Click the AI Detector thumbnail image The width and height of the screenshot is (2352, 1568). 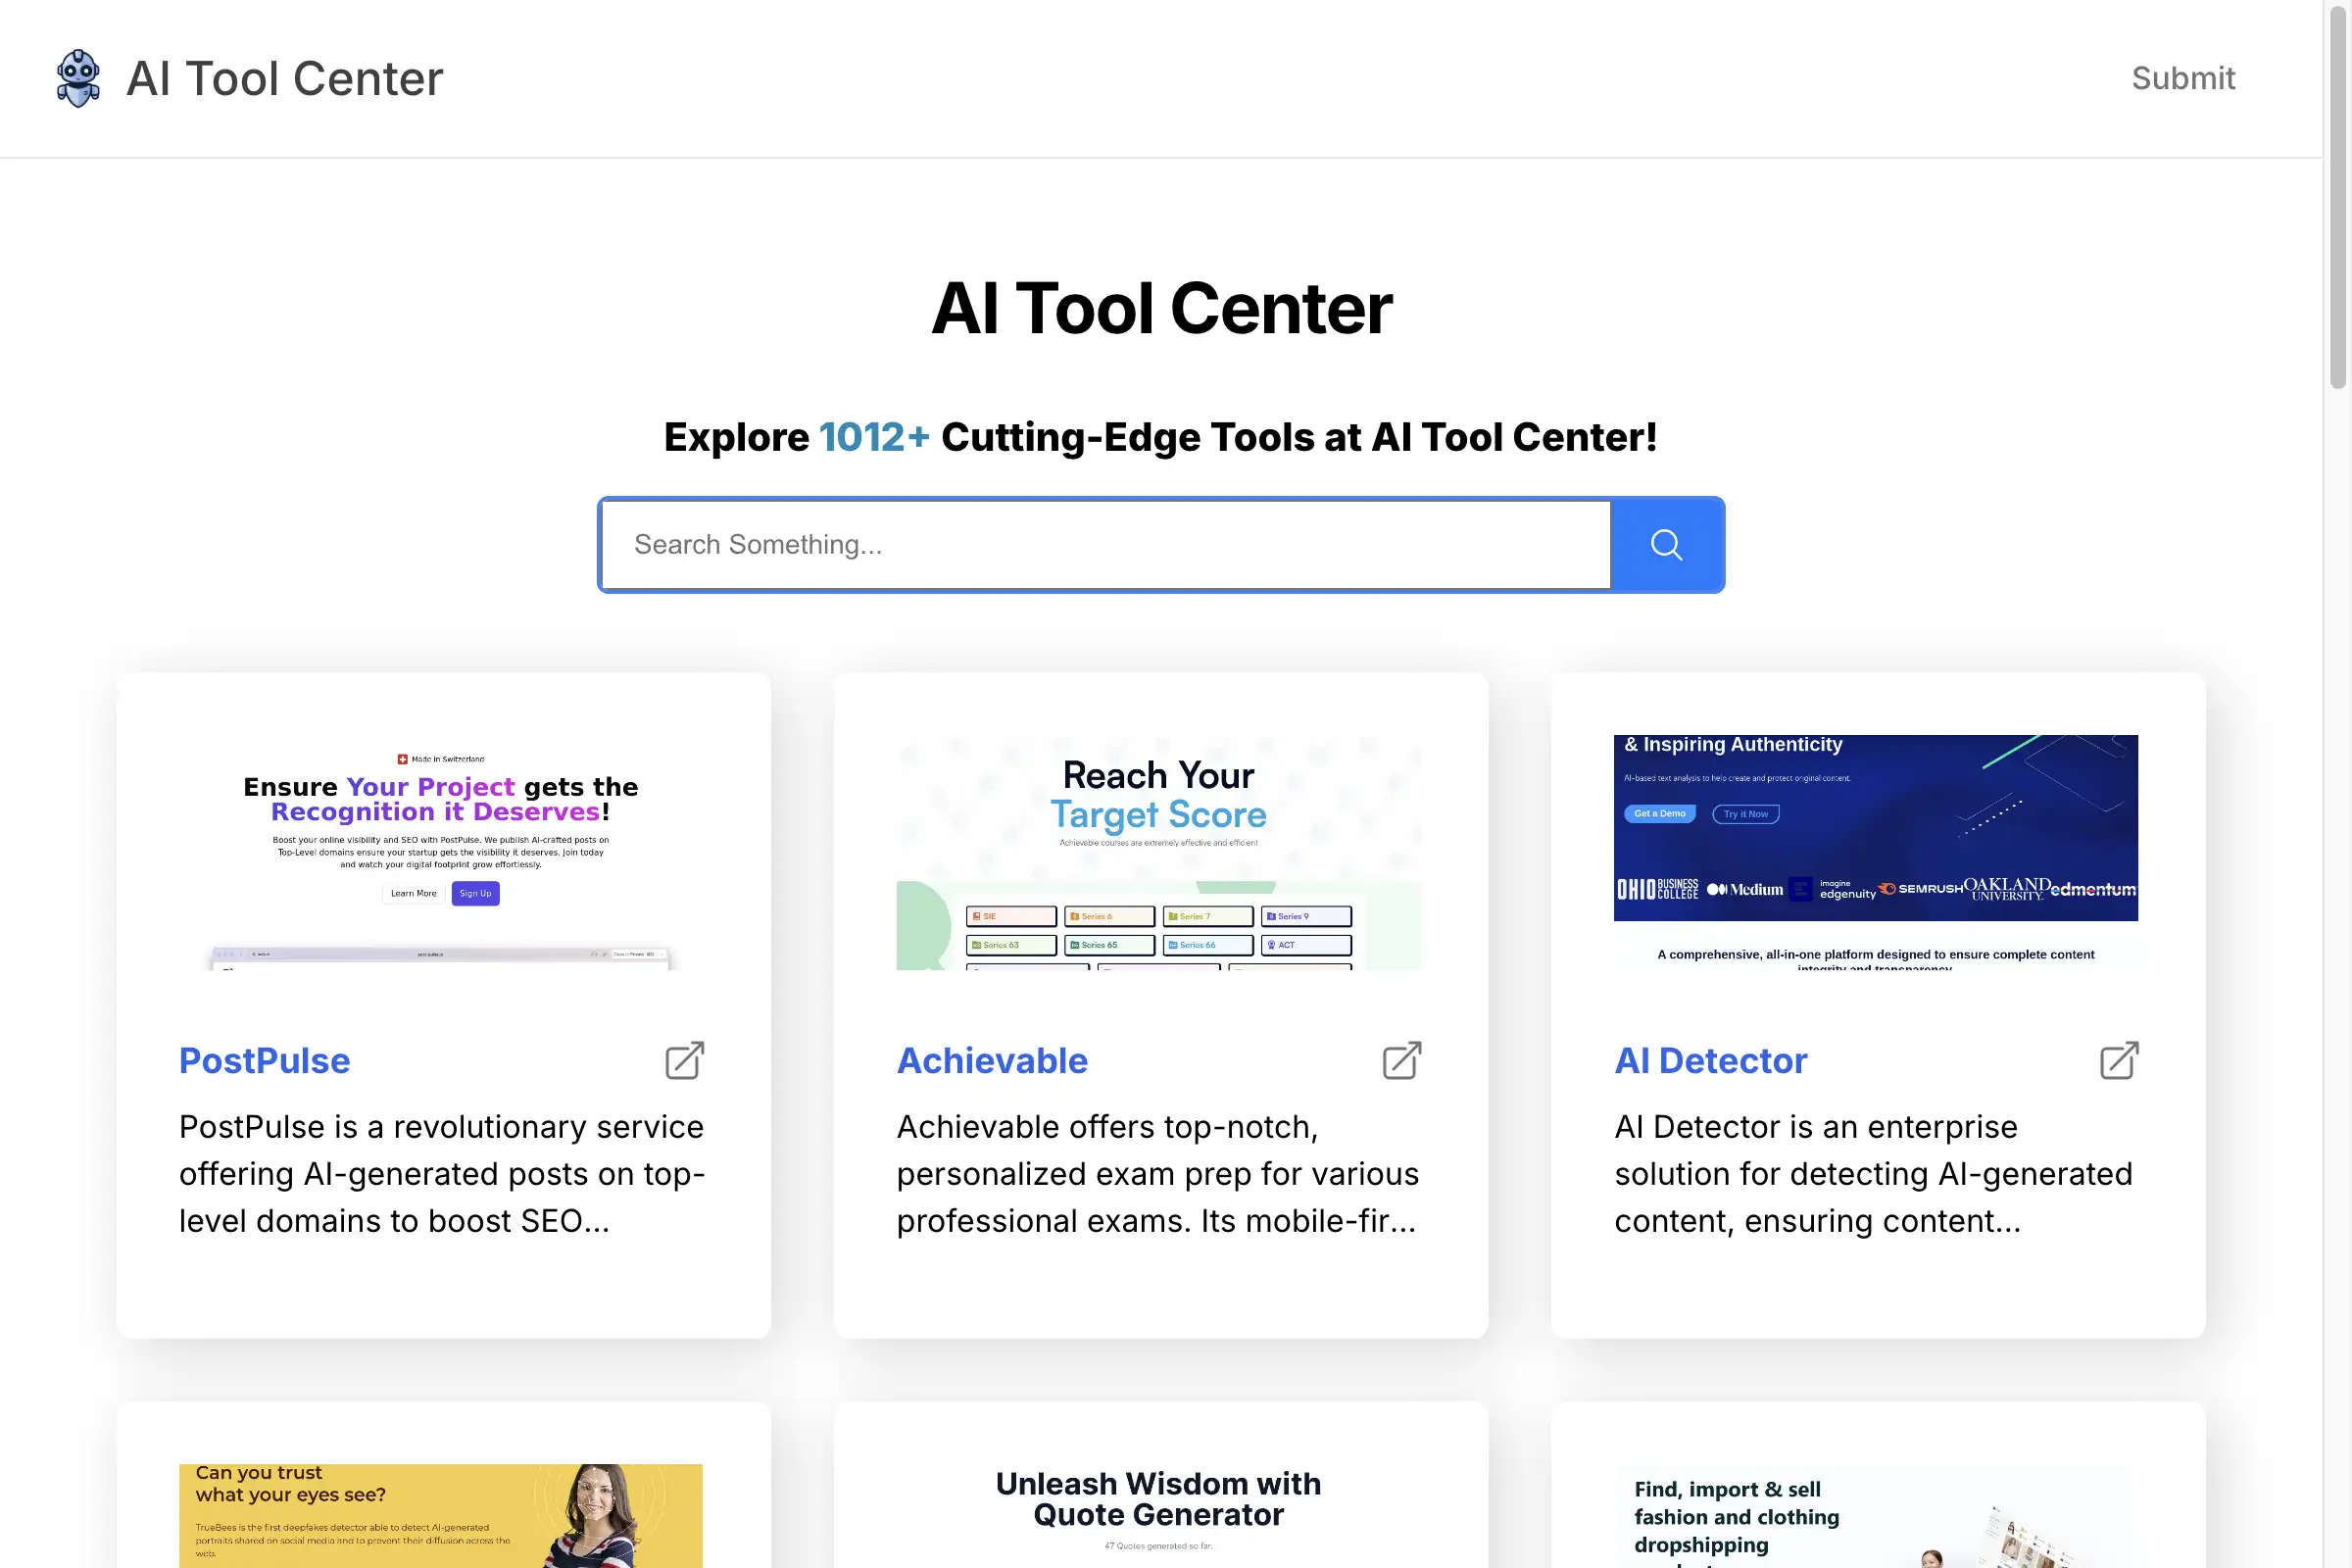pyautogui.click(x=1874, y=853)
